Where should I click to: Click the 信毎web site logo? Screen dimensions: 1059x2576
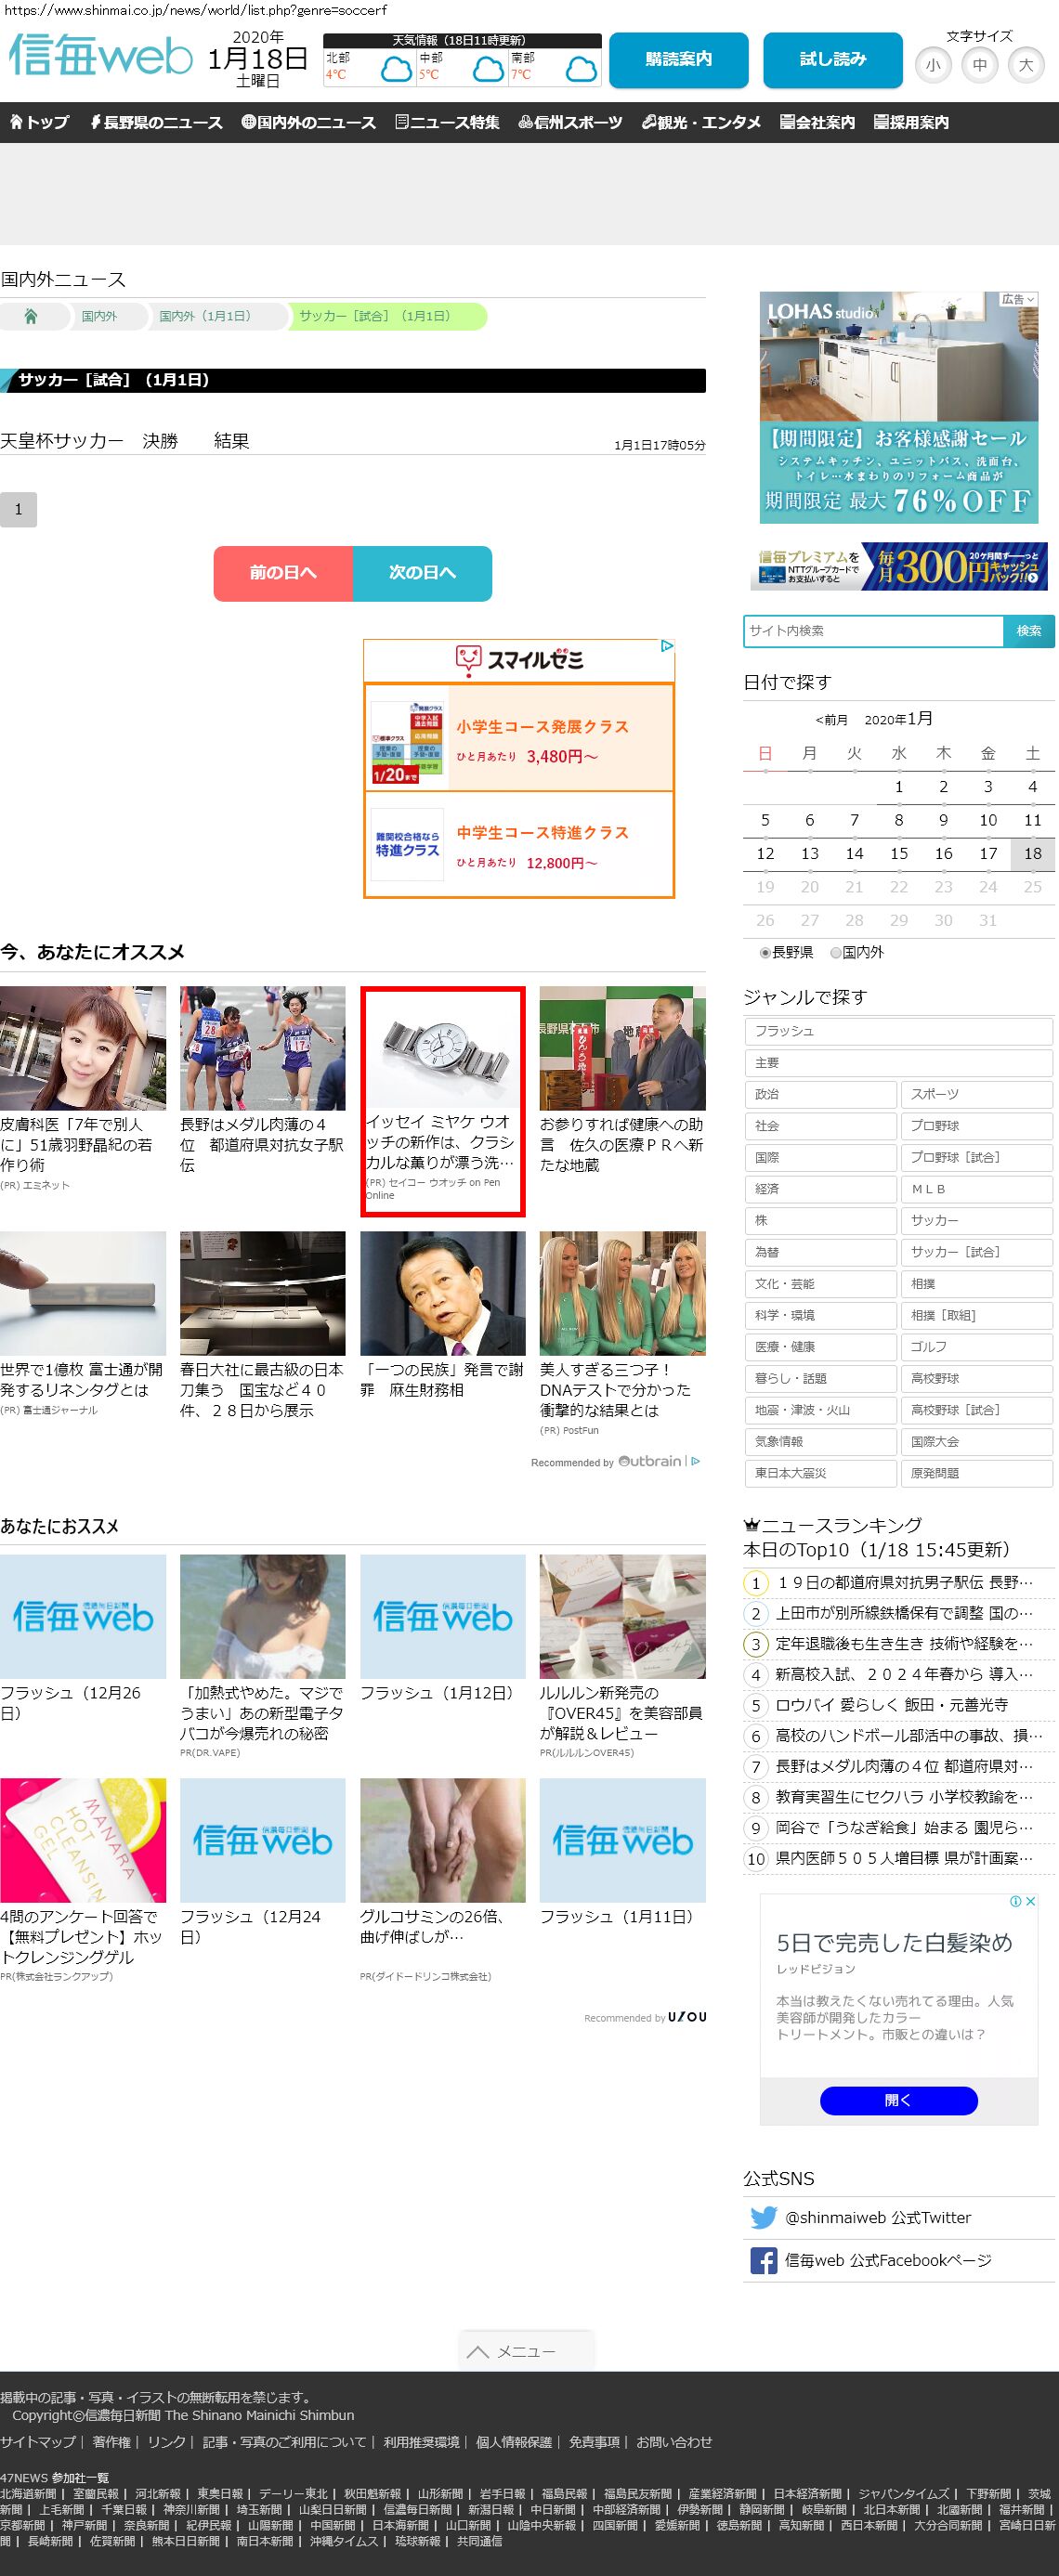point(100,56)
